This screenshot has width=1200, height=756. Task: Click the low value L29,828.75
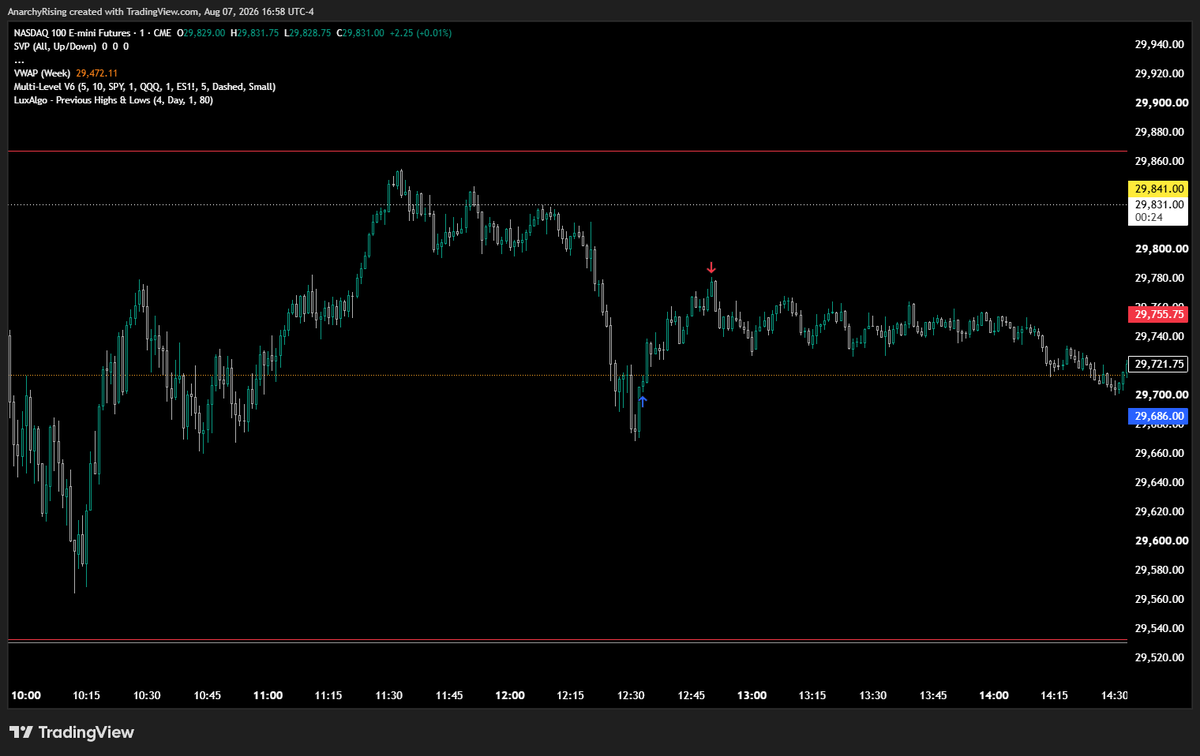point(308,33)
